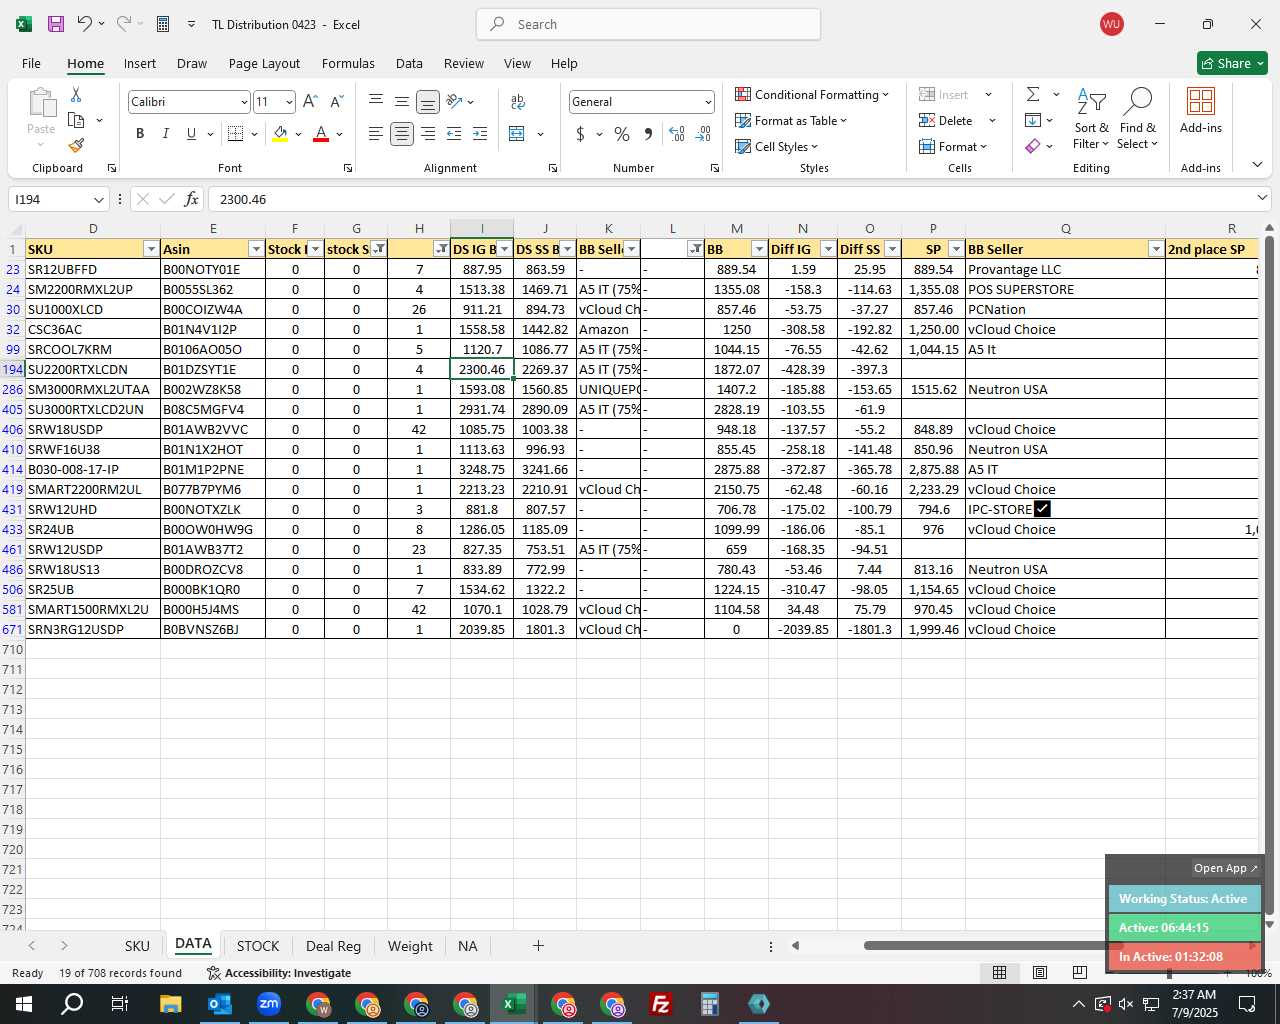Screen dimensions: 1280x1024
Task: Click the Cut scissors icon
Action: [x=76, y=94]
